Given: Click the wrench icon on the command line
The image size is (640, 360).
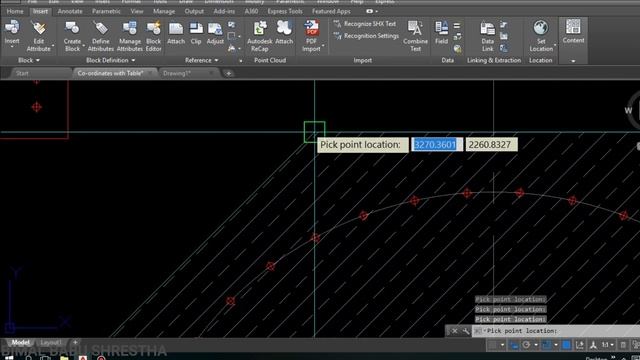Looking at the screenshot, I should (466, 331).
